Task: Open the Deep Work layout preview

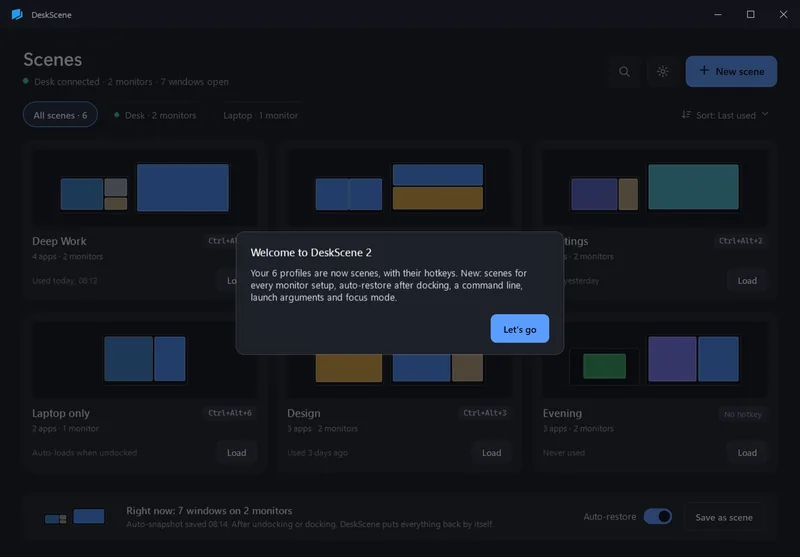Action: coord(144,187)
